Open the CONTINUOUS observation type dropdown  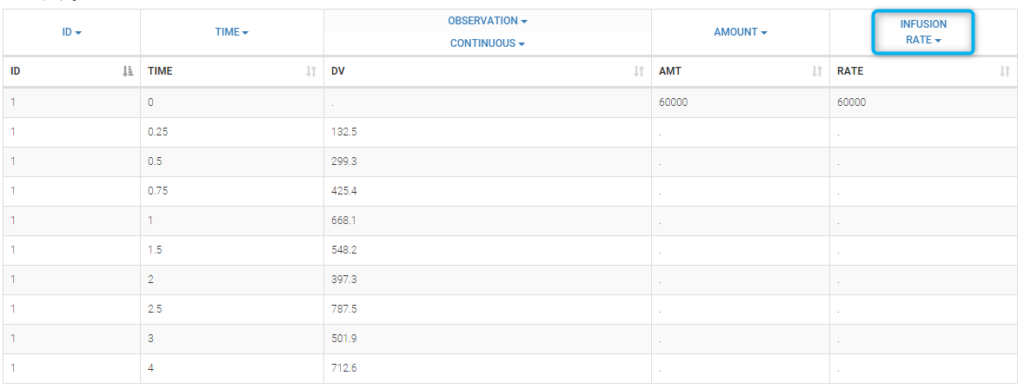[487, 44]
